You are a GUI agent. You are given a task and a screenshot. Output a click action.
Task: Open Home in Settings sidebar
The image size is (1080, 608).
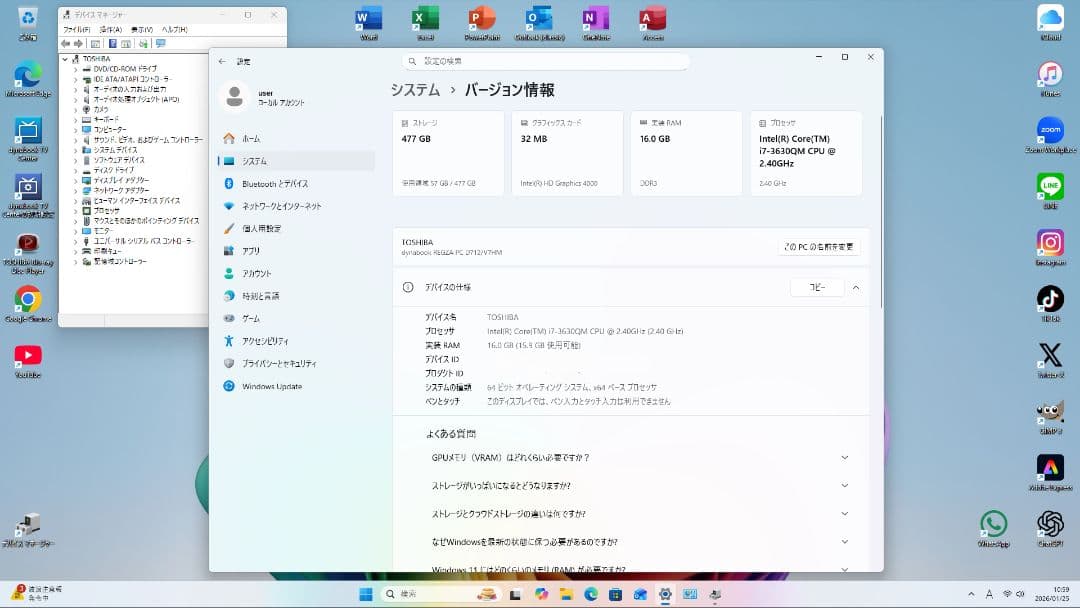(296, 138)
